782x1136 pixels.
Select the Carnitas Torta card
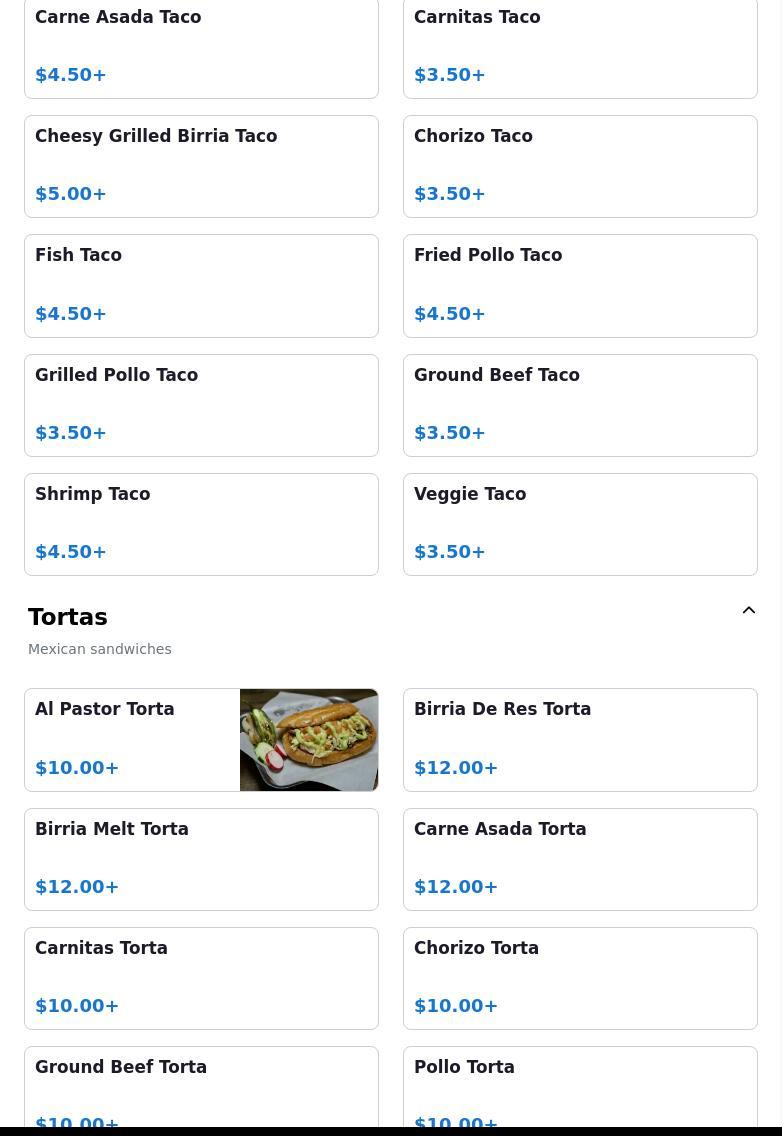point(201,978)
